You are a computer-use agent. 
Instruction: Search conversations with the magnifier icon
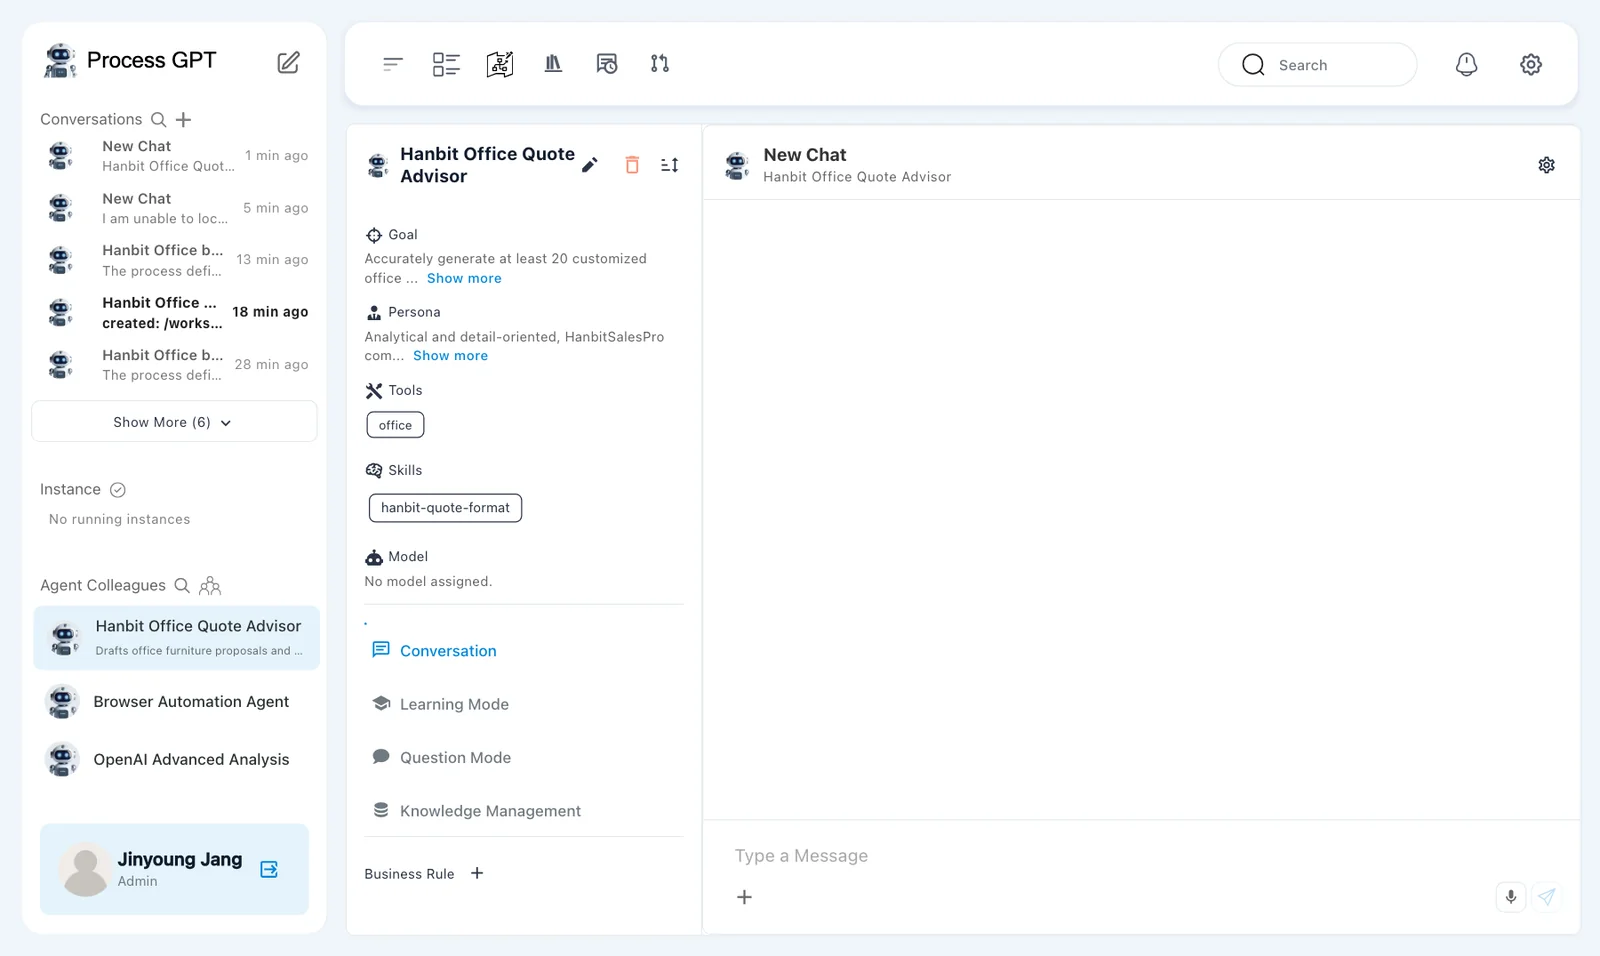click(x=158, y=119)
